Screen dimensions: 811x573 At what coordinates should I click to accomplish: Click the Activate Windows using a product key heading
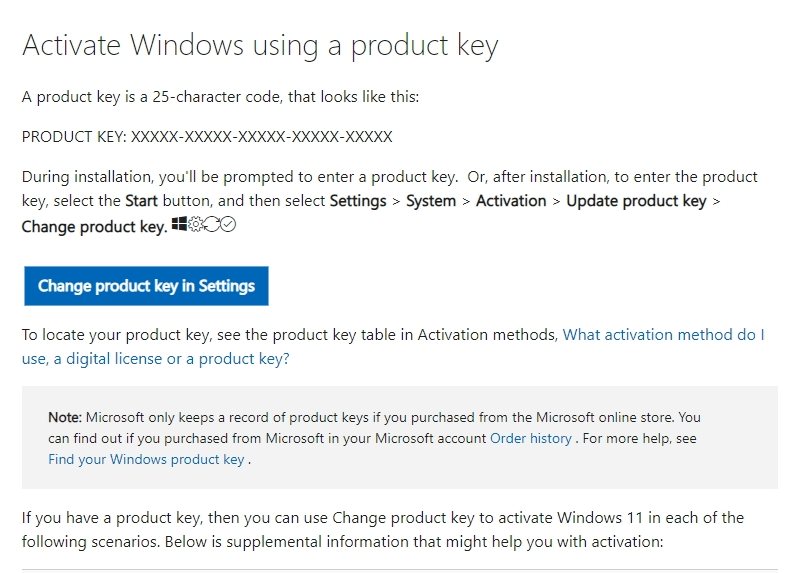click(x=260, y=46)
